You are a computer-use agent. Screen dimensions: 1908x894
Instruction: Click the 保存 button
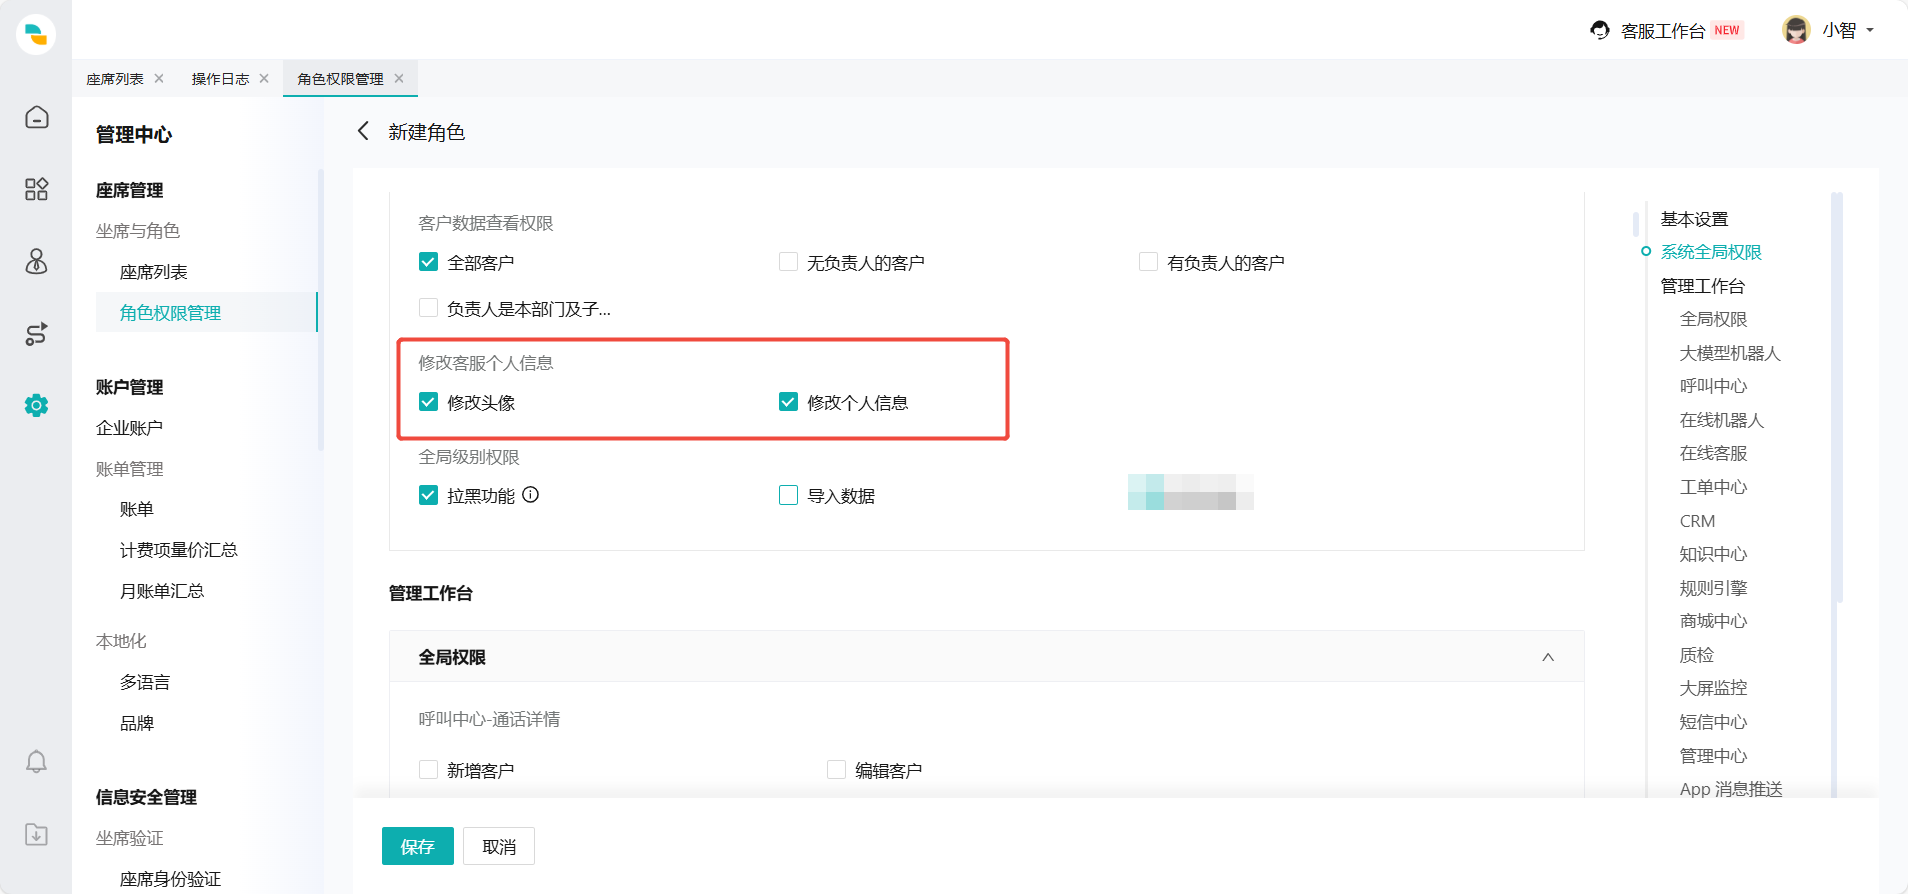click(x=417, y=846)
